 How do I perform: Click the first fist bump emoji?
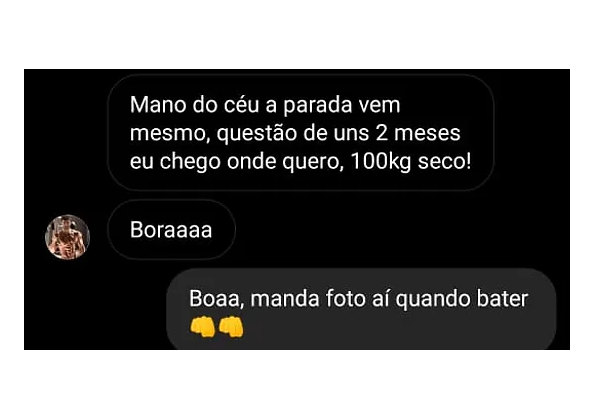click(x=203, y=326)
